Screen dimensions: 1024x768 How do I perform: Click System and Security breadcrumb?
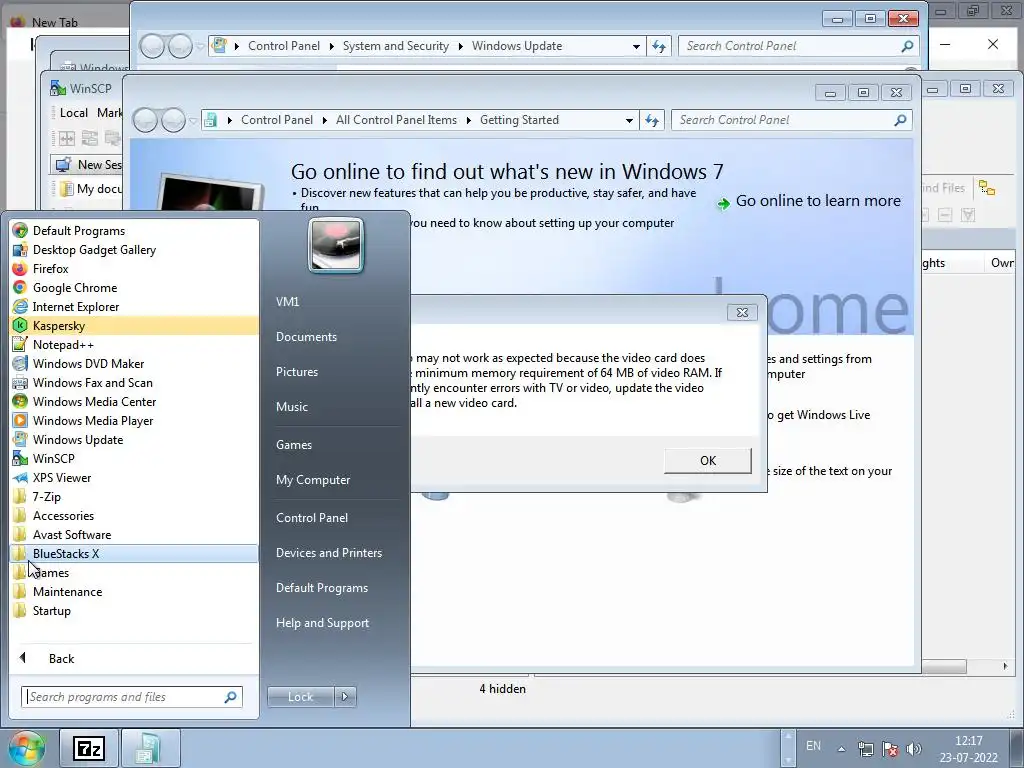click(x=396, y=46)
